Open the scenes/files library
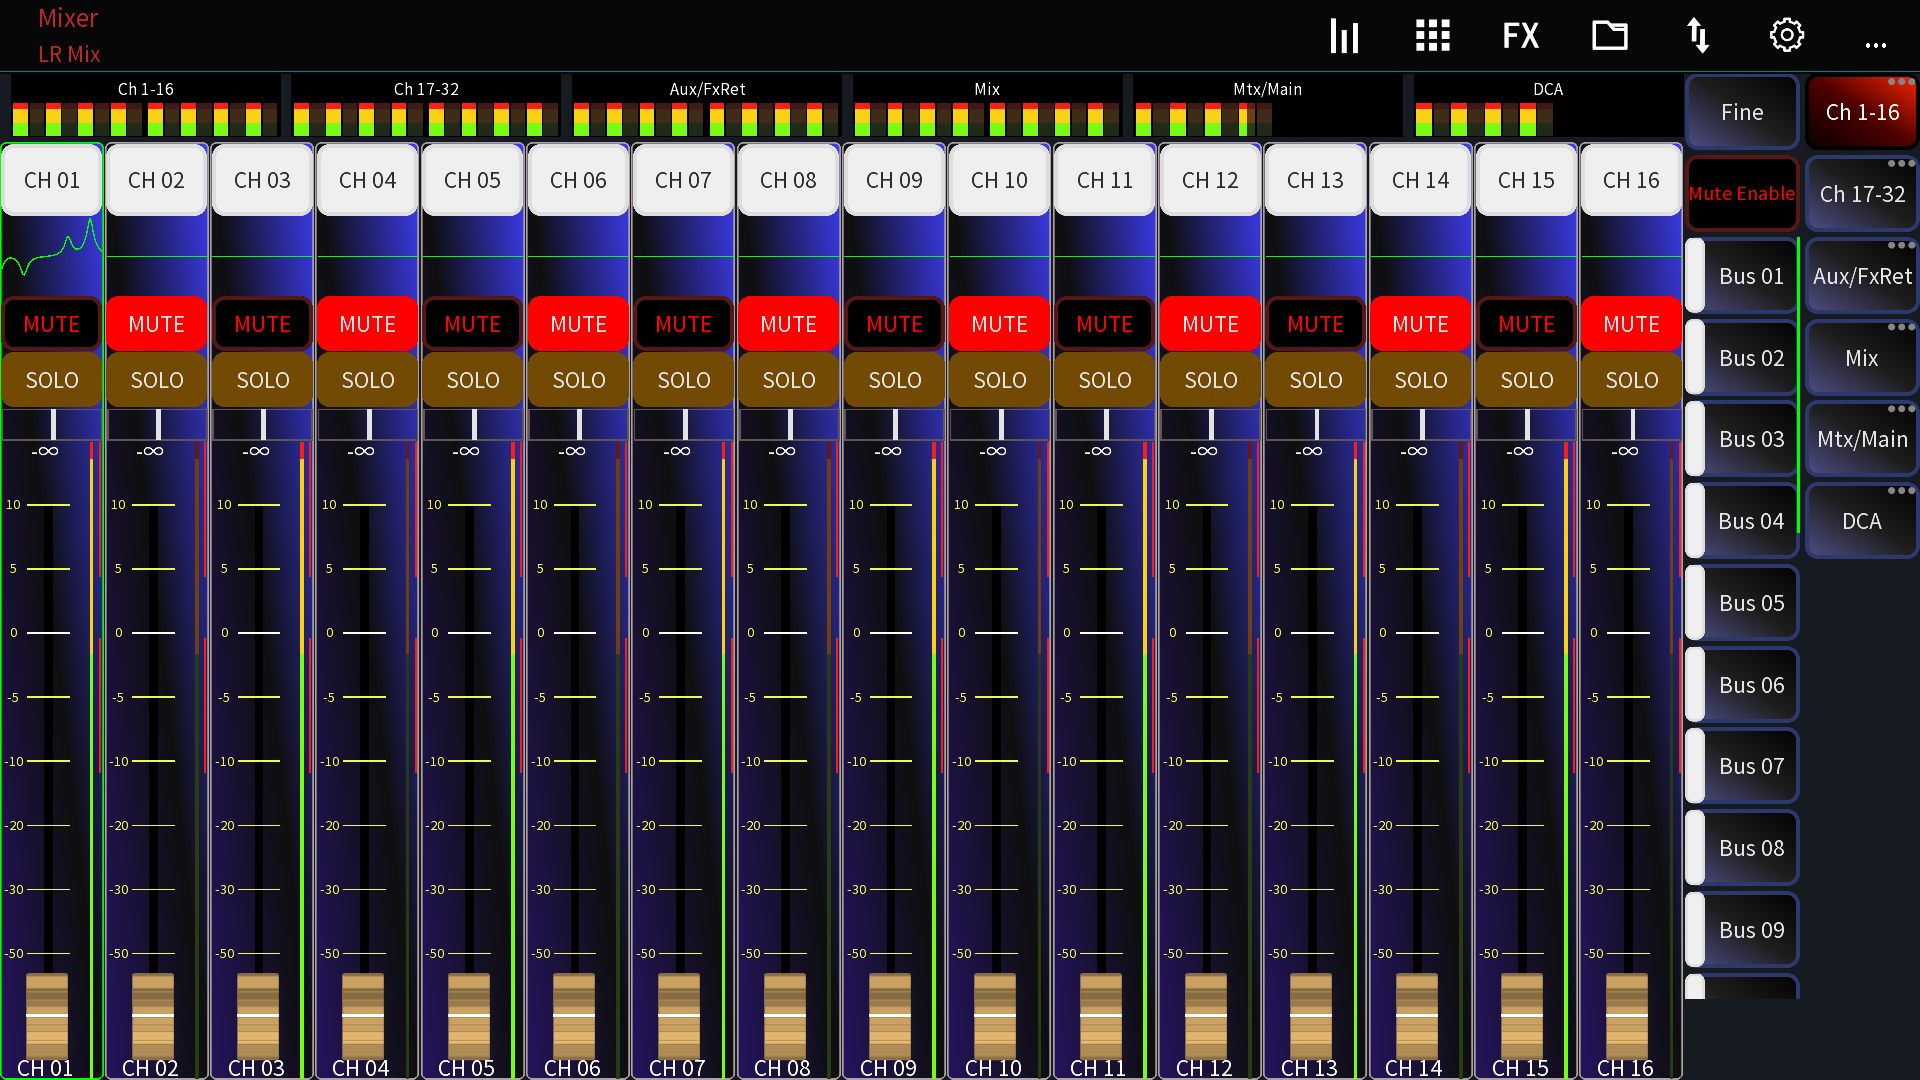This screenshot has width=1920, height=1080. (1609, 35)
